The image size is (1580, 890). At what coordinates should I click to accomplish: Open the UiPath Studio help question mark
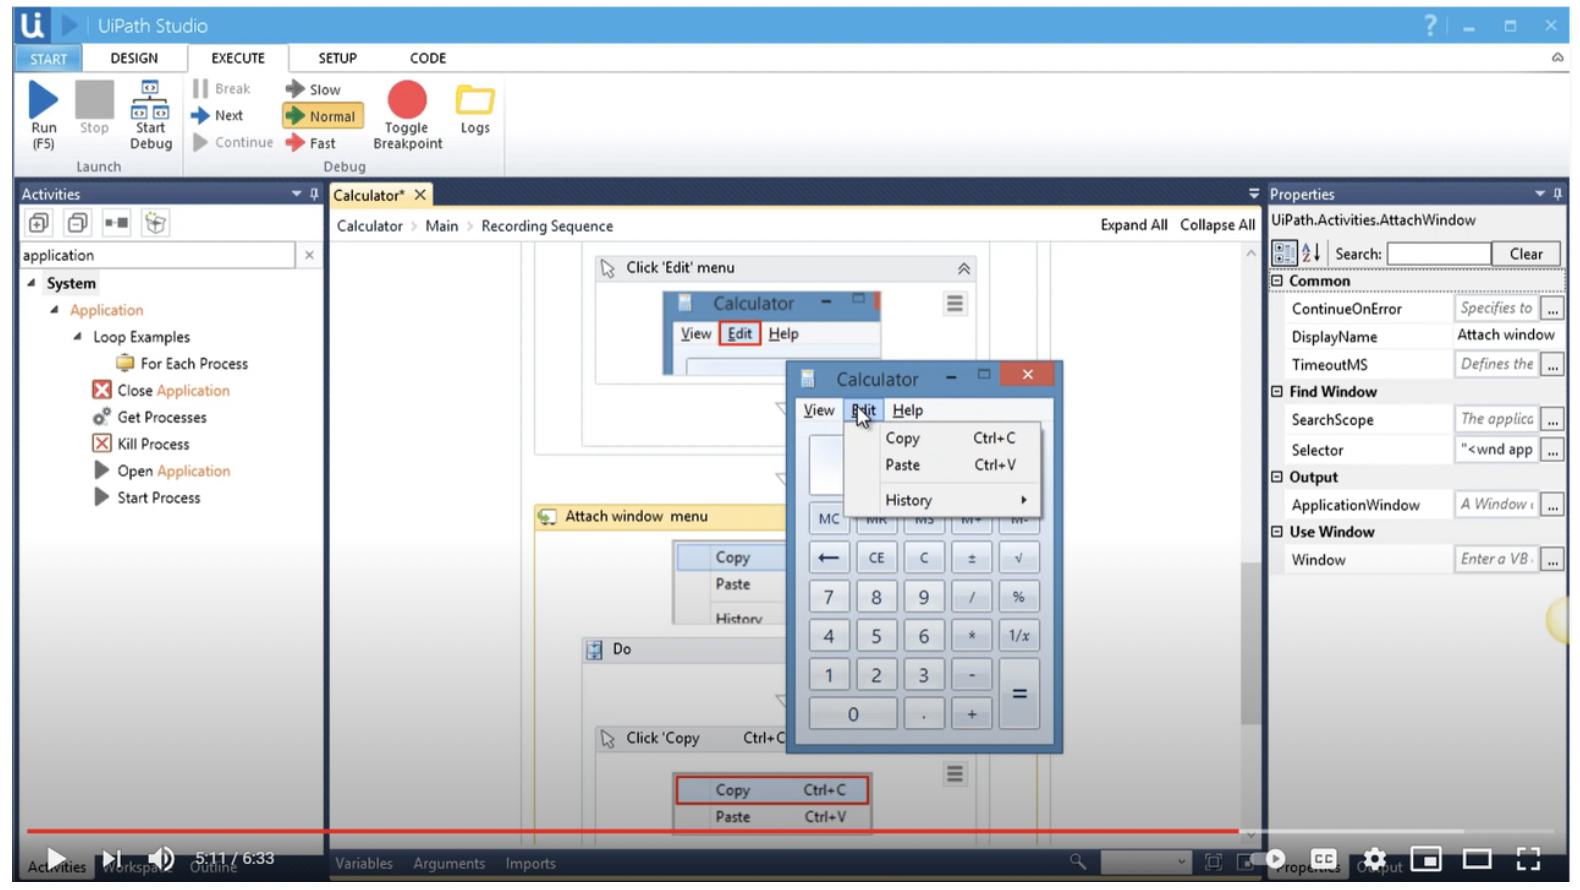click(x=1431, y=26)
